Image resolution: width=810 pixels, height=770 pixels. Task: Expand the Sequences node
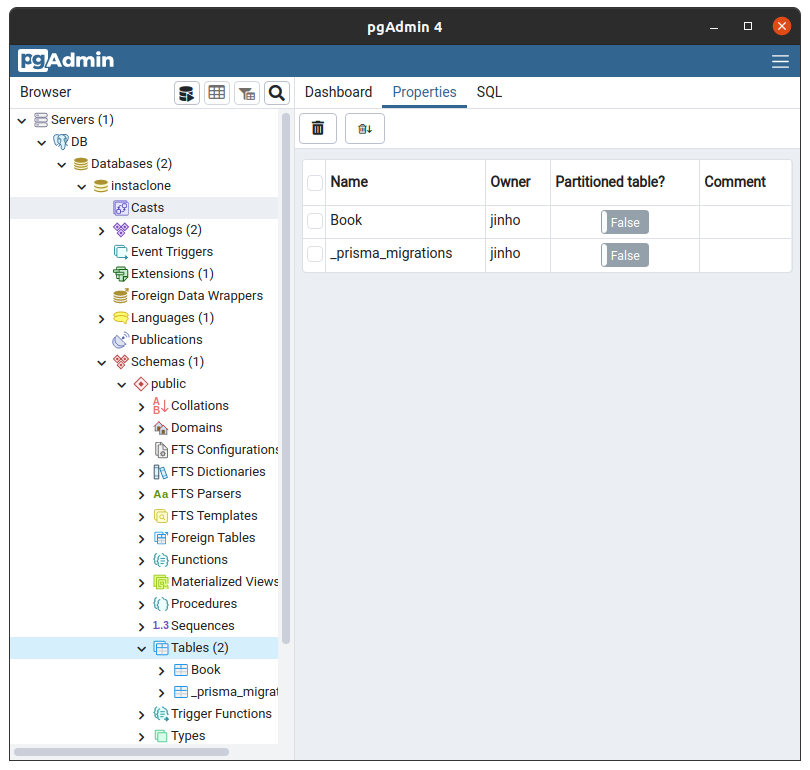(x=142, y=627)
